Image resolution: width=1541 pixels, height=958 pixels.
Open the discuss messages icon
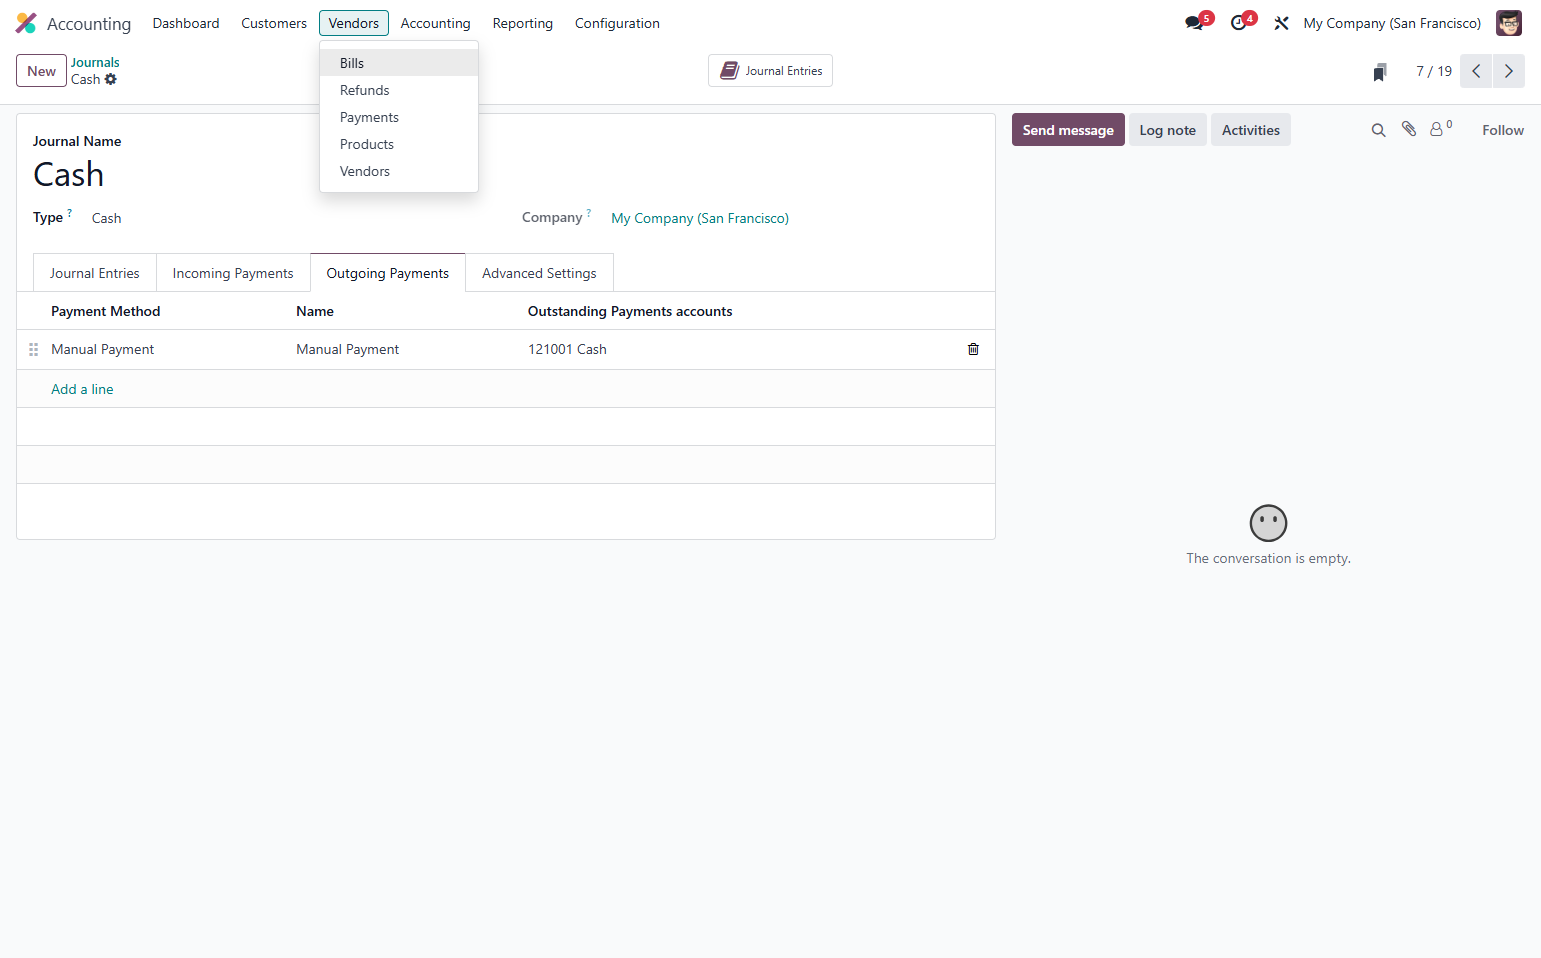[1194, 23]
